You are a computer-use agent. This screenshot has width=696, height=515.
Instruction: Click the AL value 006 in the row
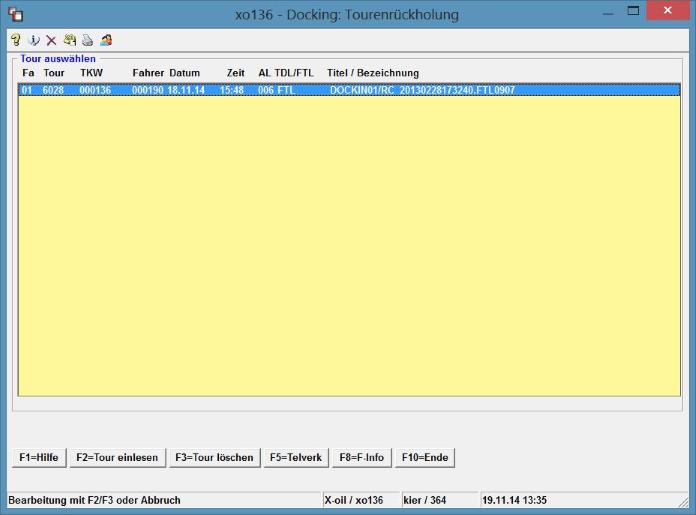[265, 90]
